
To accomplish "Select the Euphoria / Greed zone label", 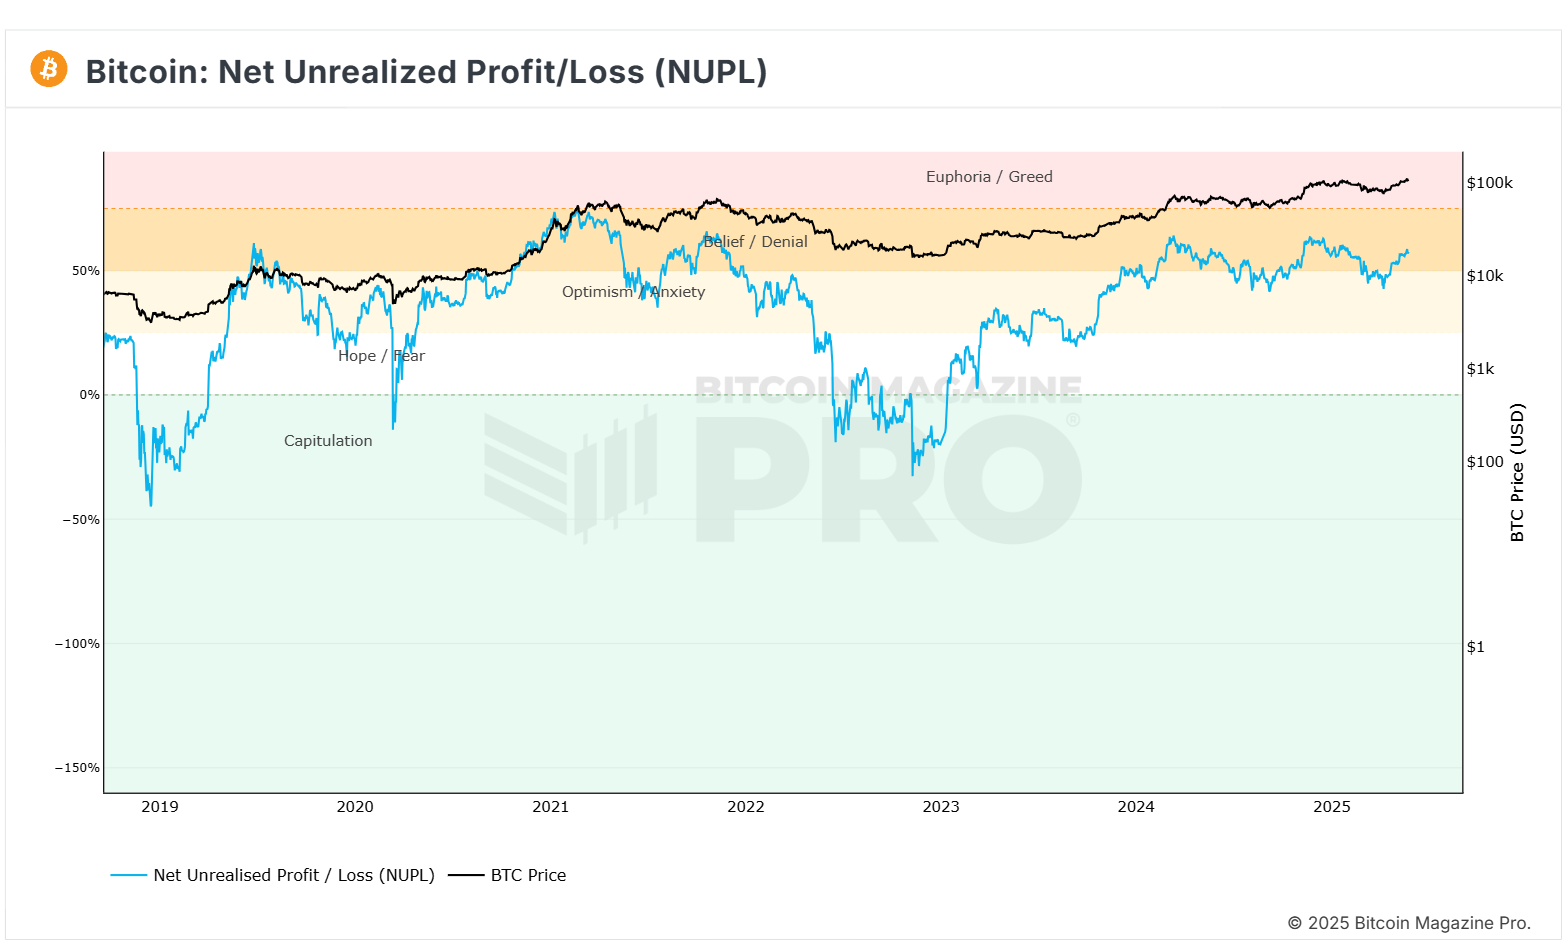I will pyautogui.click(x=989, y=177).
